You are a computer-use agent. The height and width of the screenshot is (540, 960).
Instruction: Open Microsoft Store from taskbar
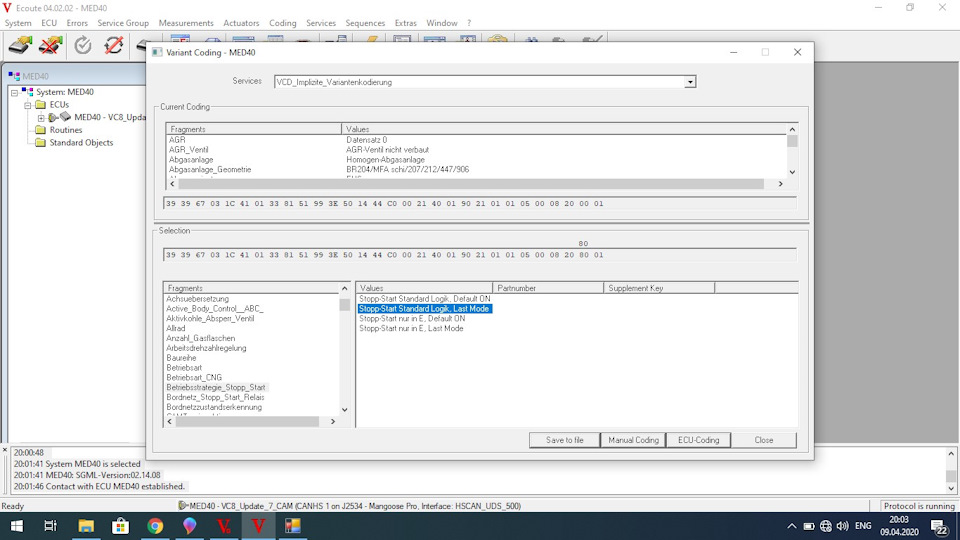pyautogui.click(x=120, y=526)
